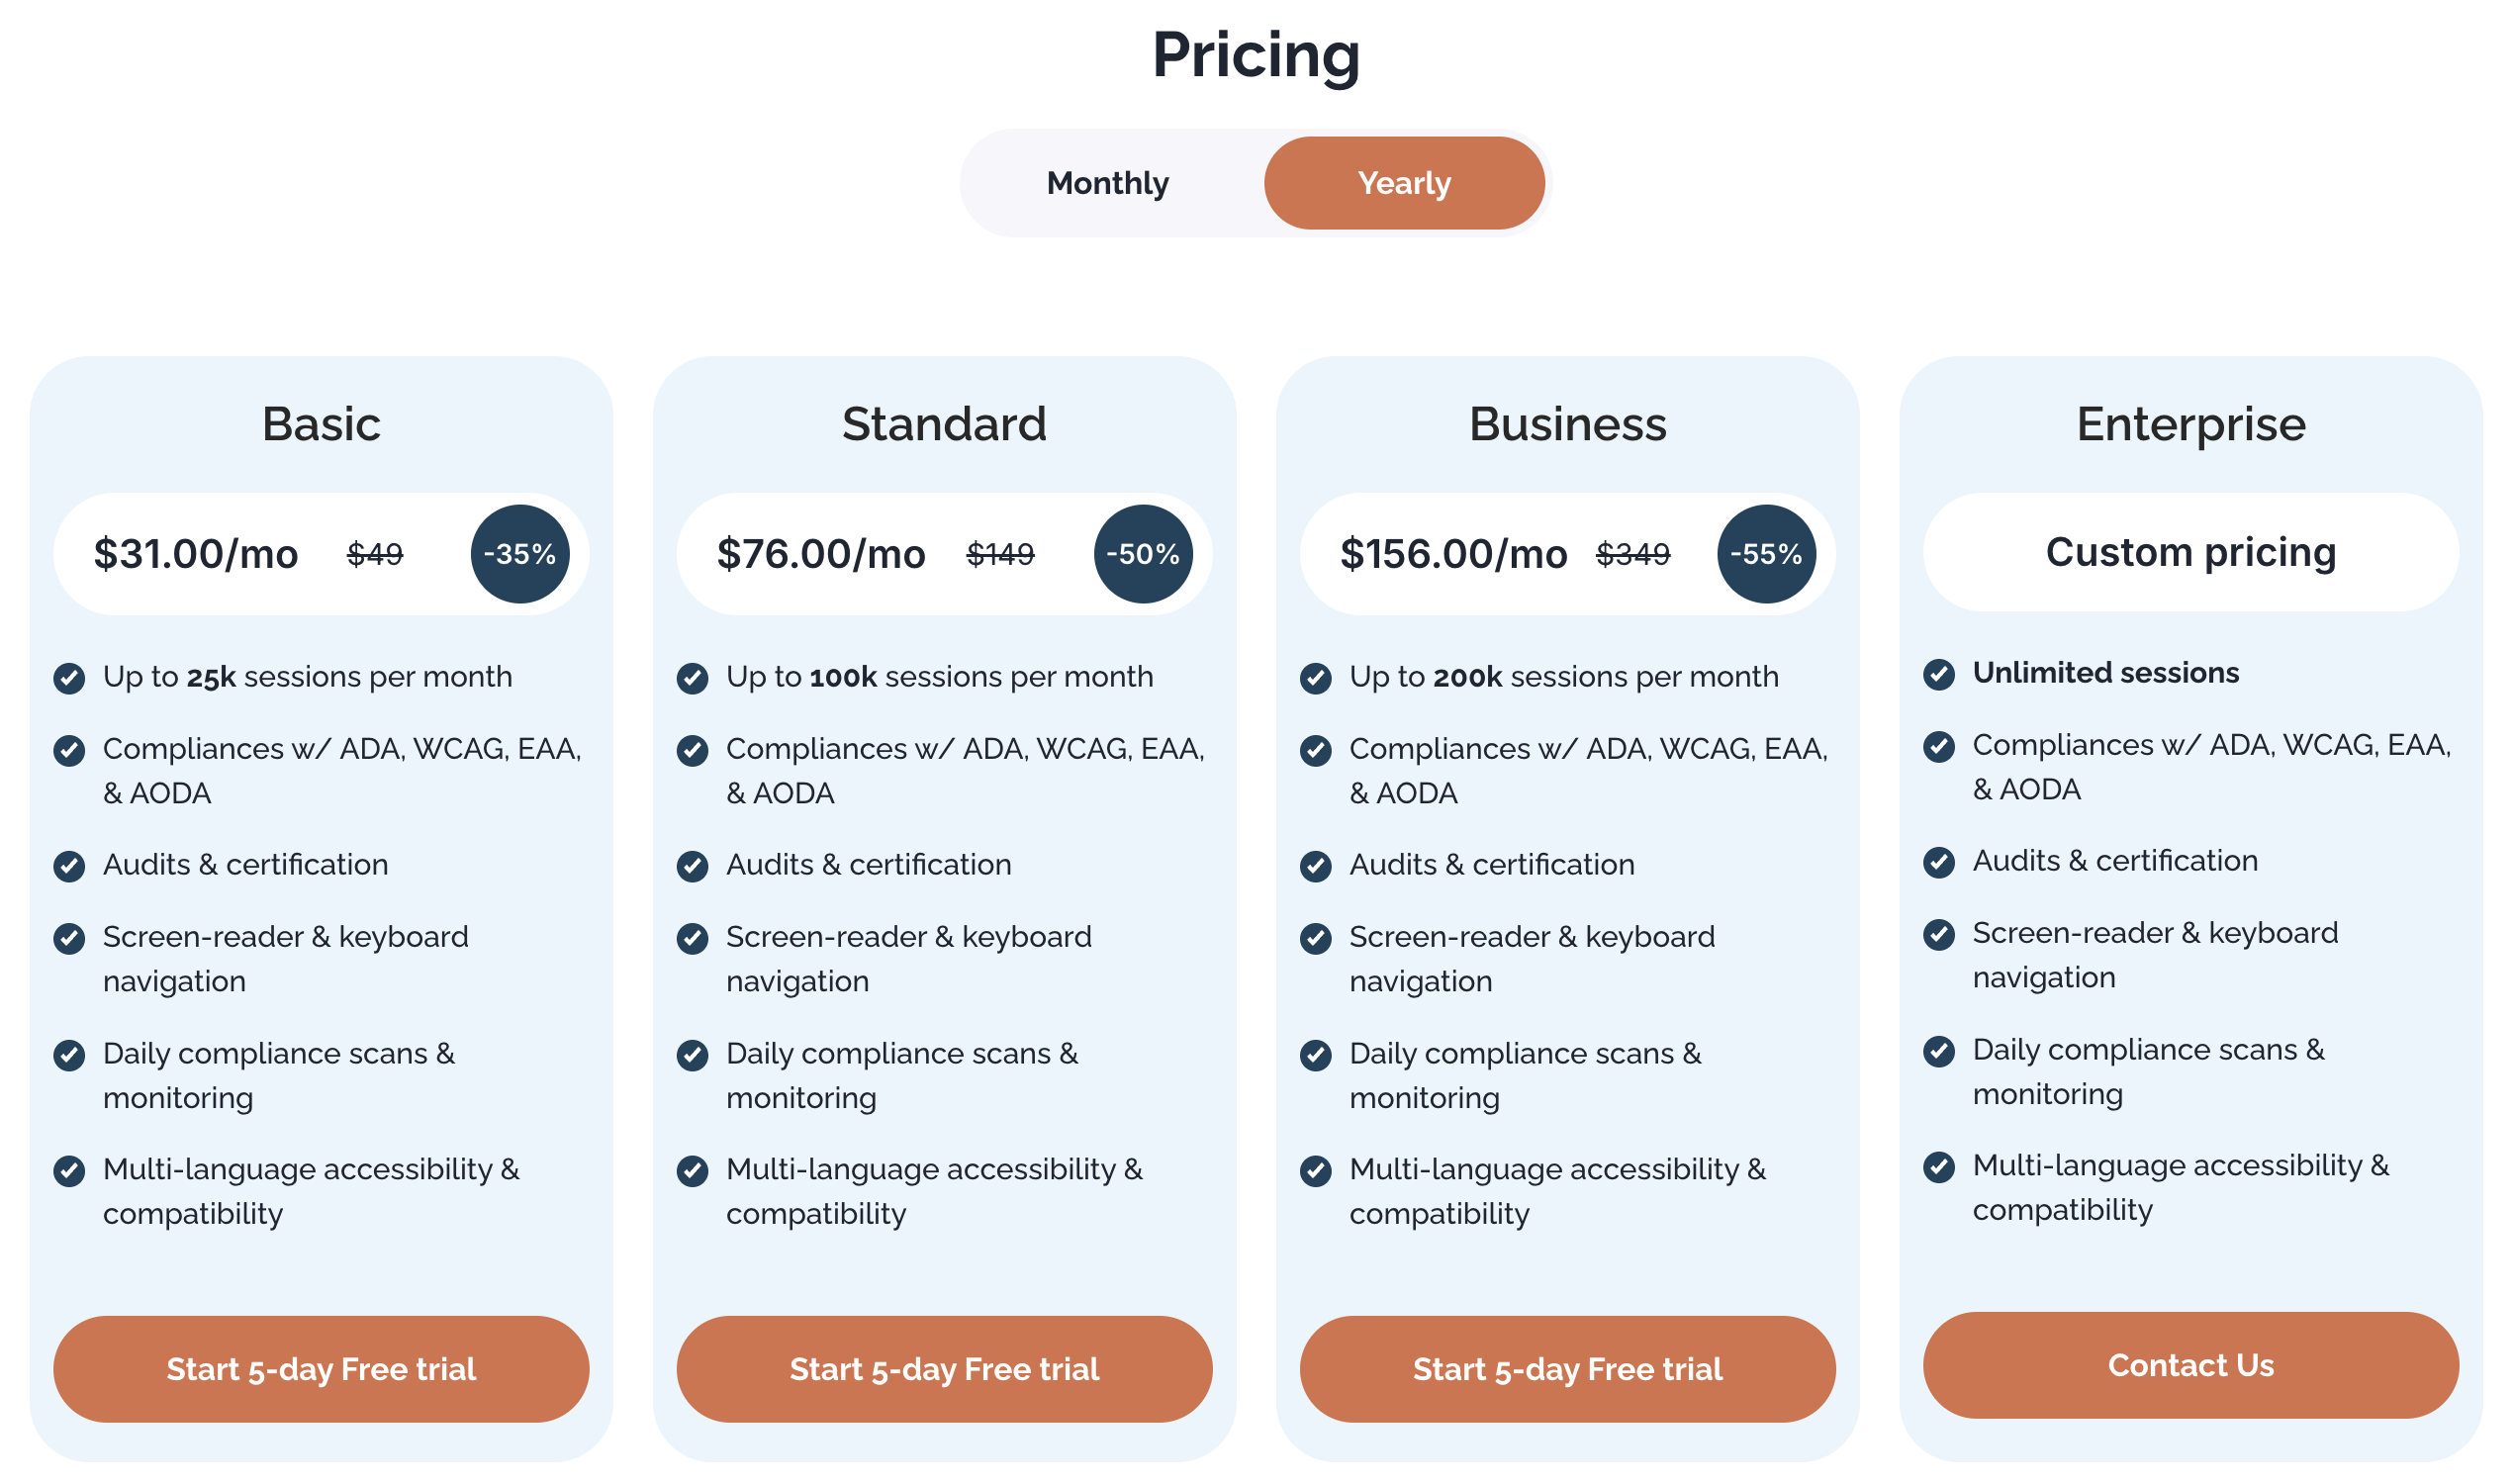This screenshot has height=1484, width=2513.
Task: Click the Business plan heading
Action: [1567, 424]
